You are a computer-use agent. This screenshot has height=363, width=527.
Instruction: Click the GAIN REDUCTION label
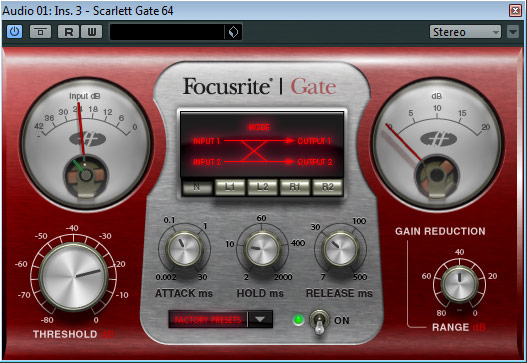click(440, 231)
